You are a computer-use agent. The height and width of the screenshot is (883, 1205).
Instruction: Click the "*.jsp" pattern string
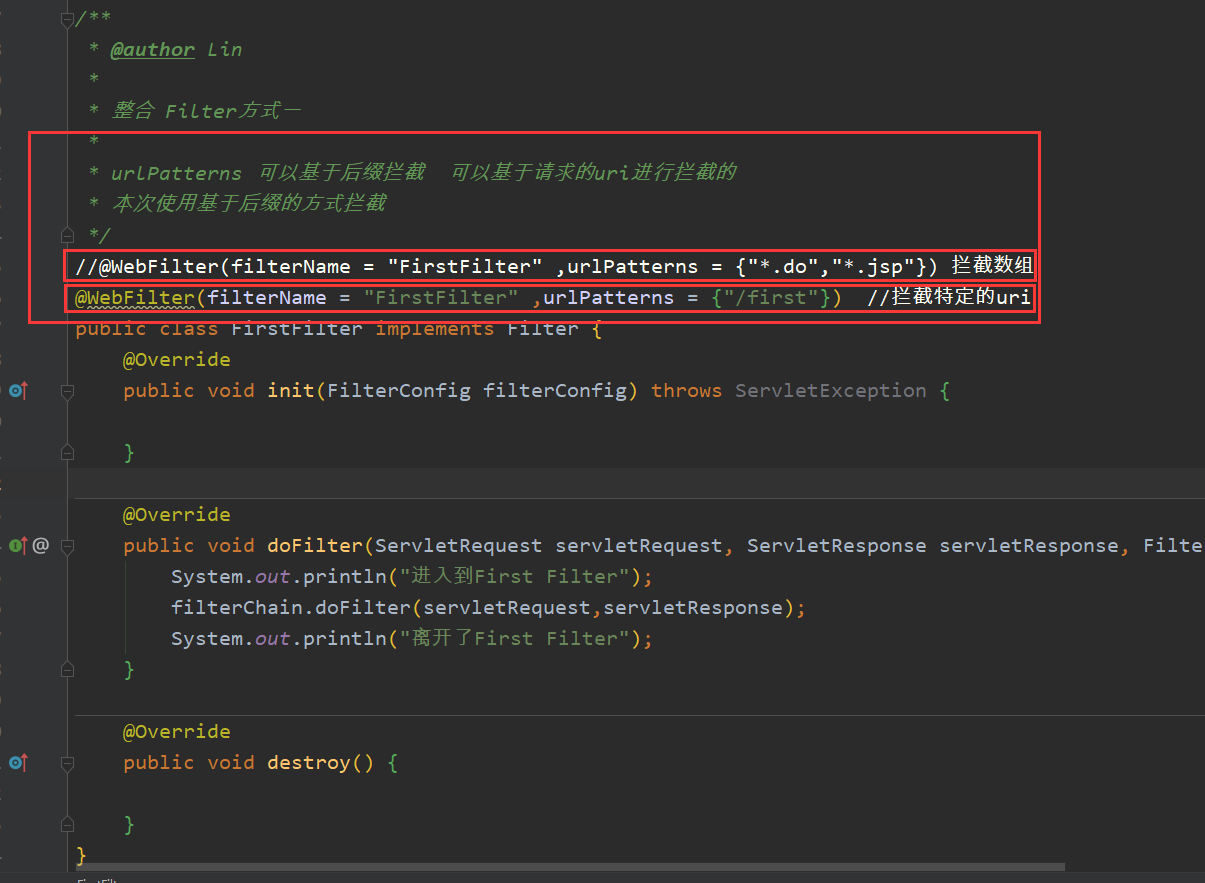[x=869, y=267]
